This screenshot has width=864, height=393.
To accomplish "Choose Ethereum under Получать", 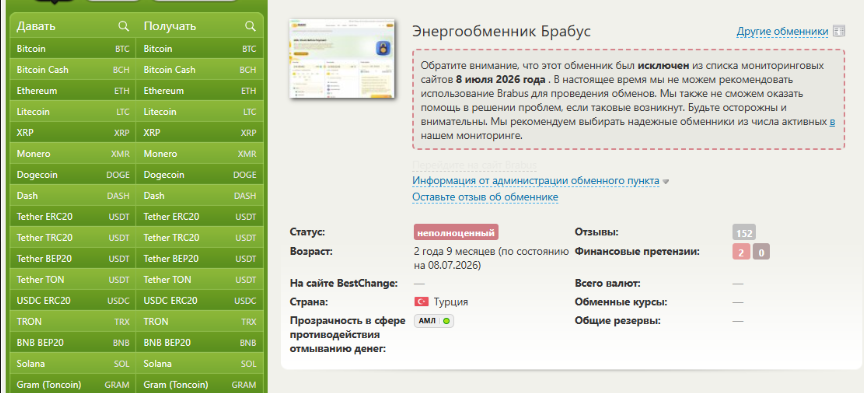I will (x=200, y=90).
